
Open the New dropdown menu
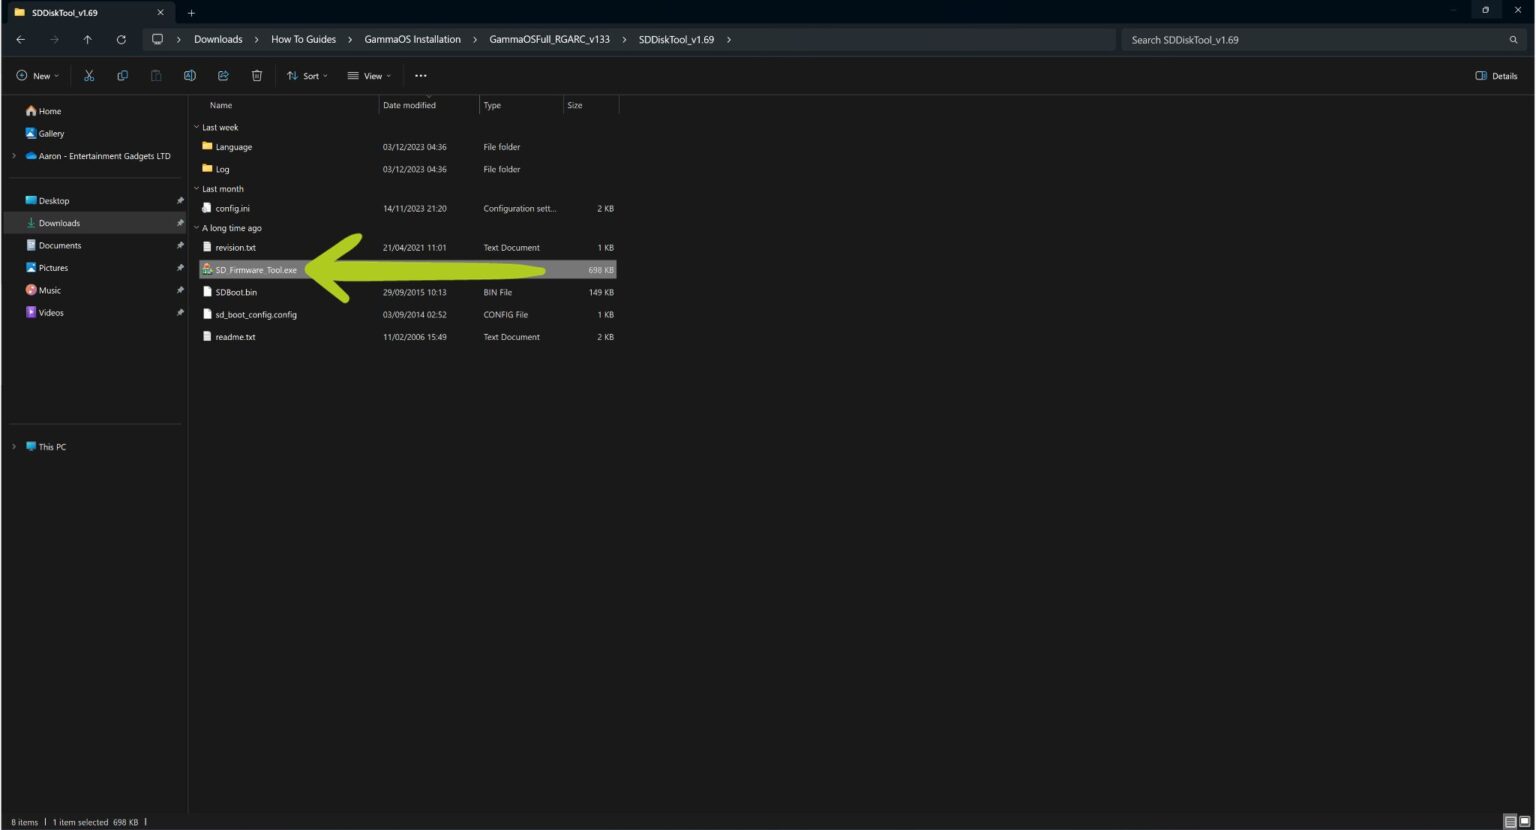pyautogui.click(x=37, y=76)
